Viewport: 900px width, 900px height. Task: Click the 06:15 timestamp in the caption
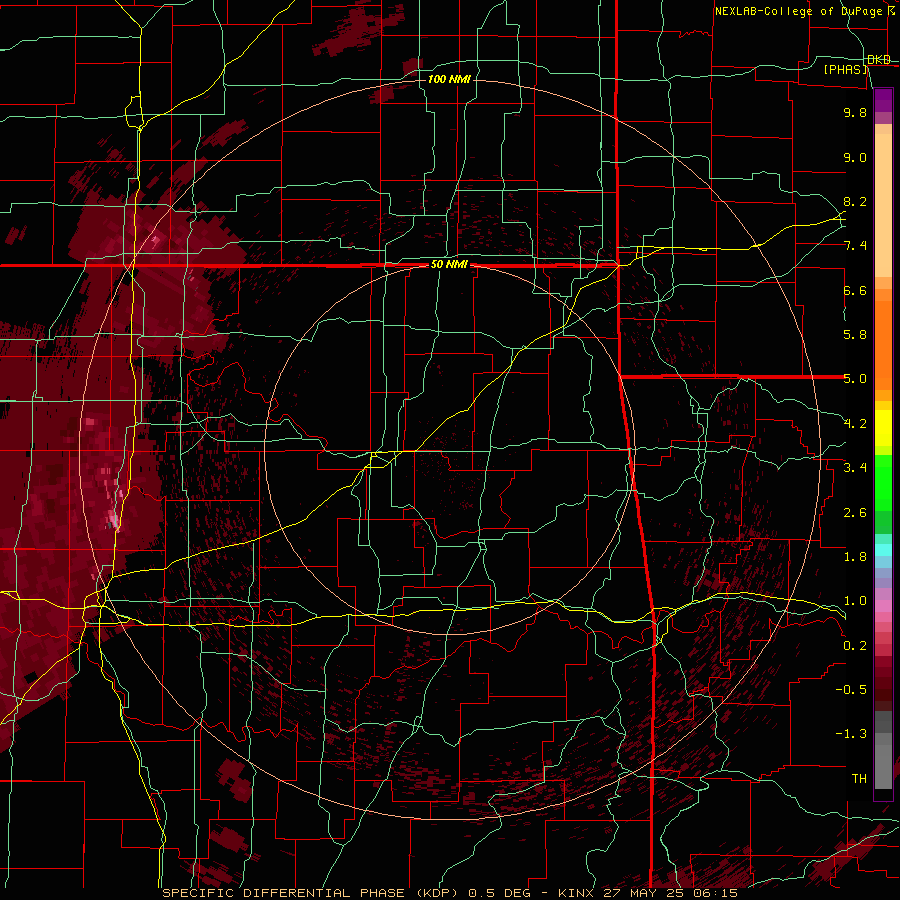click(x=718, y=893)
